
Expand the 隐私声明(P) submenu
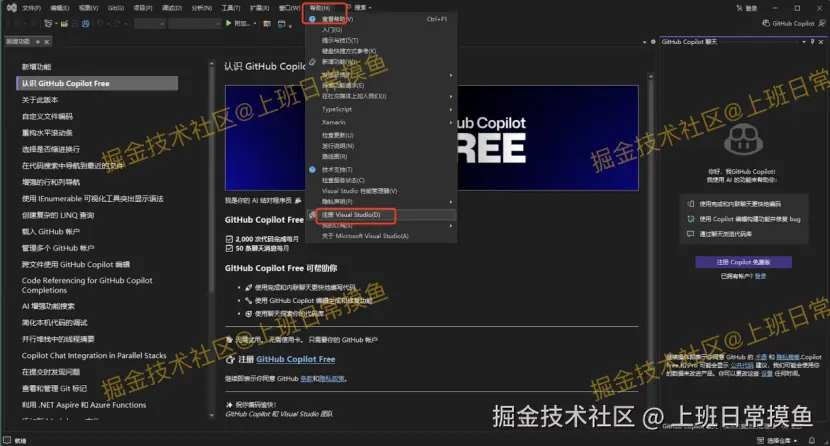pyautogui.click(x=381, y=202)
